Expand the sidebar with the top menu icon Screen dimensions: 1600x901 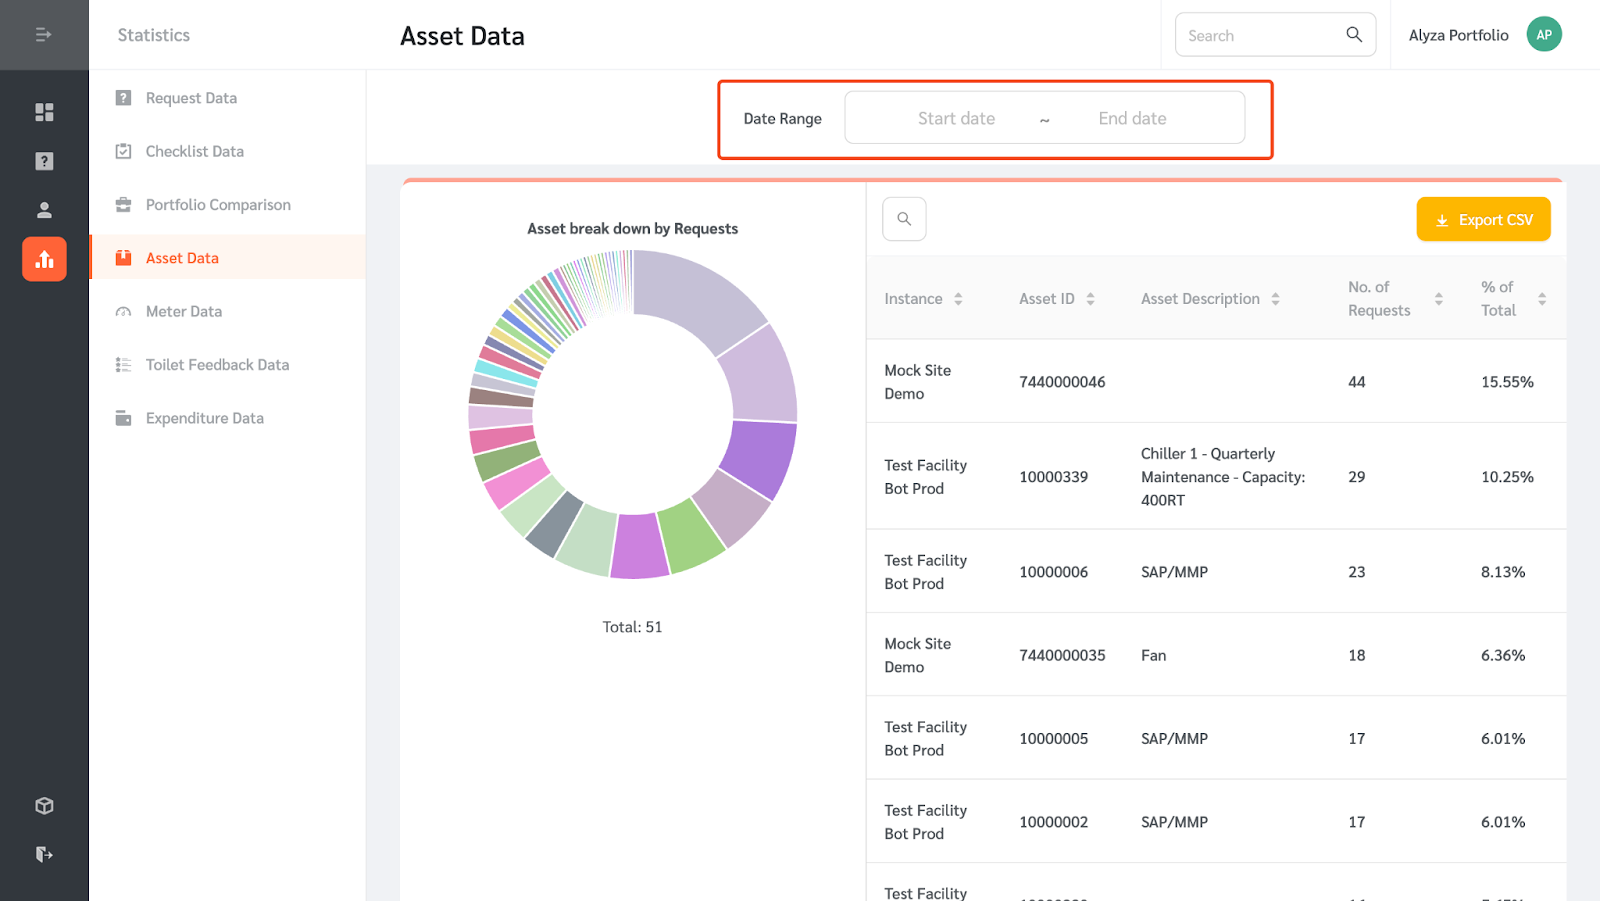(x=44, y=35)
